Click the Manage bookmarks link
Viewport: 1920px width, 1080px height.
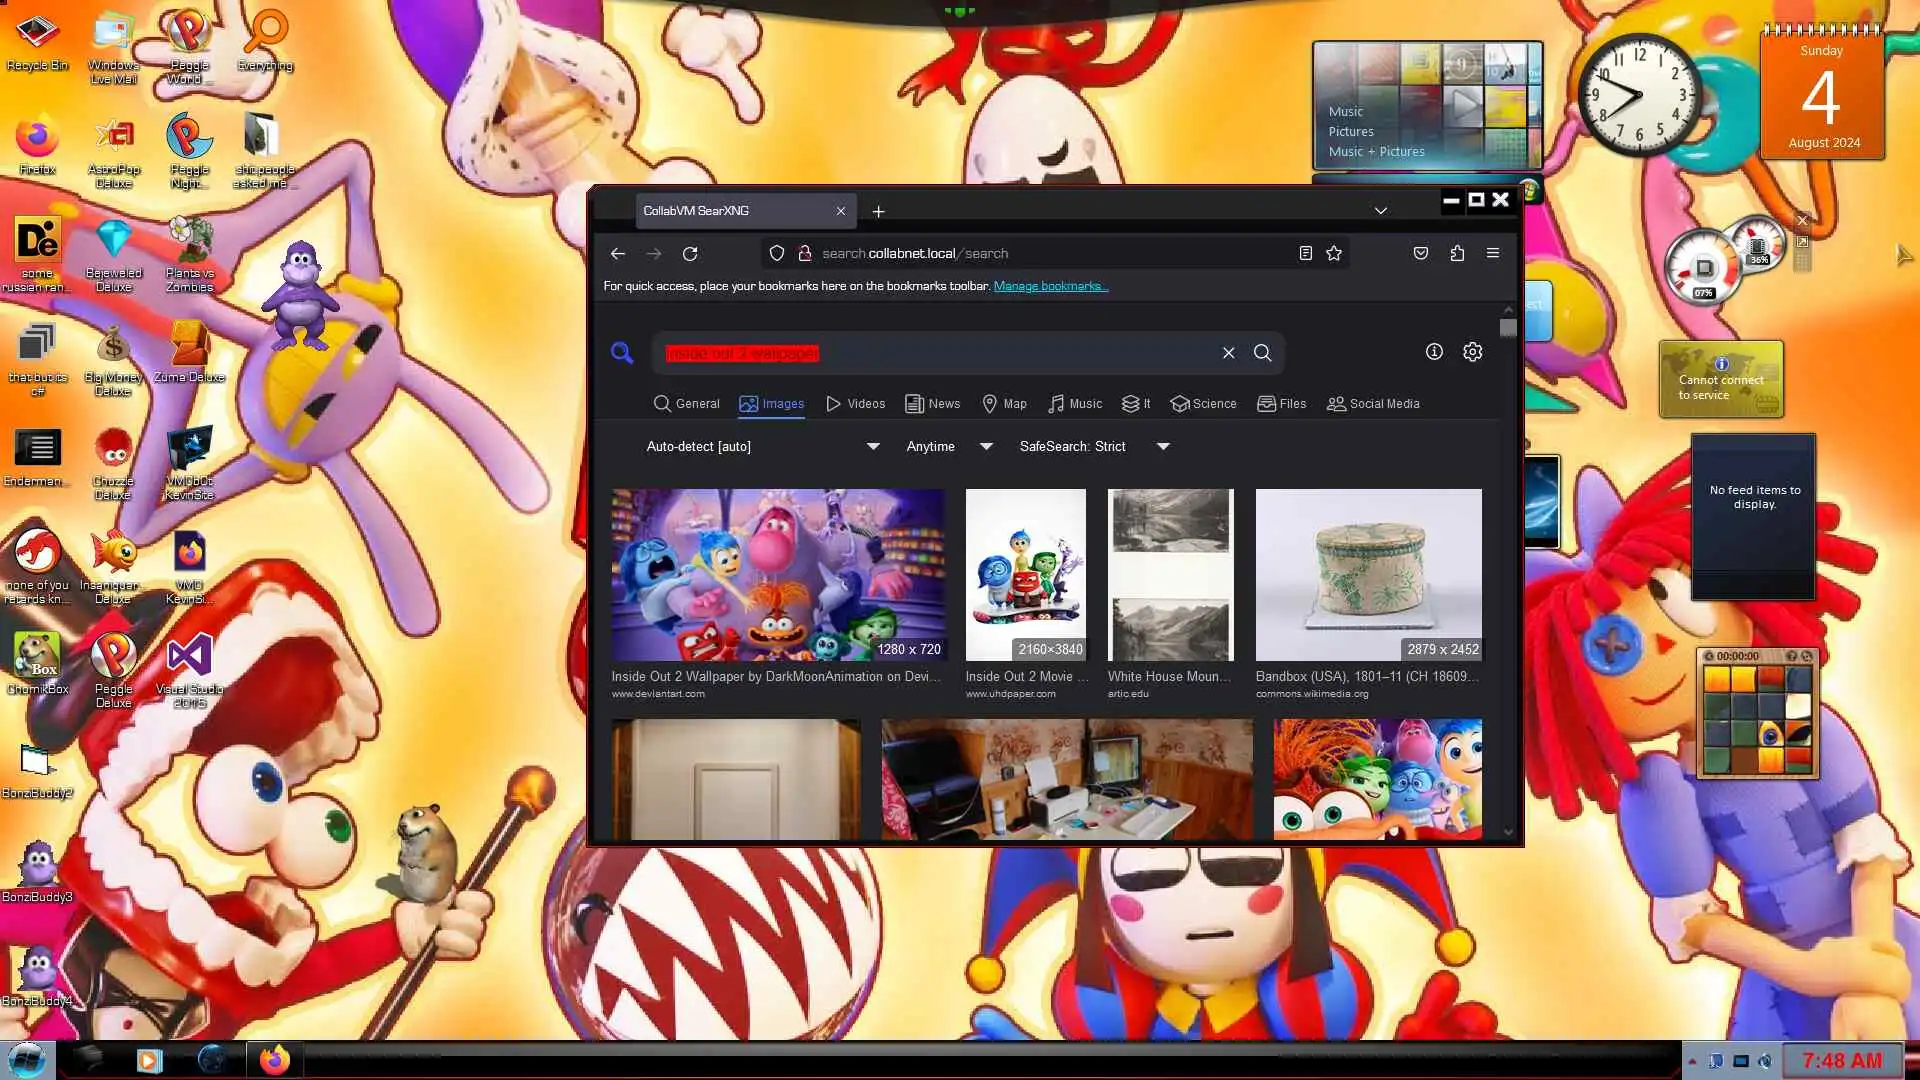[x=1050, y=287]
